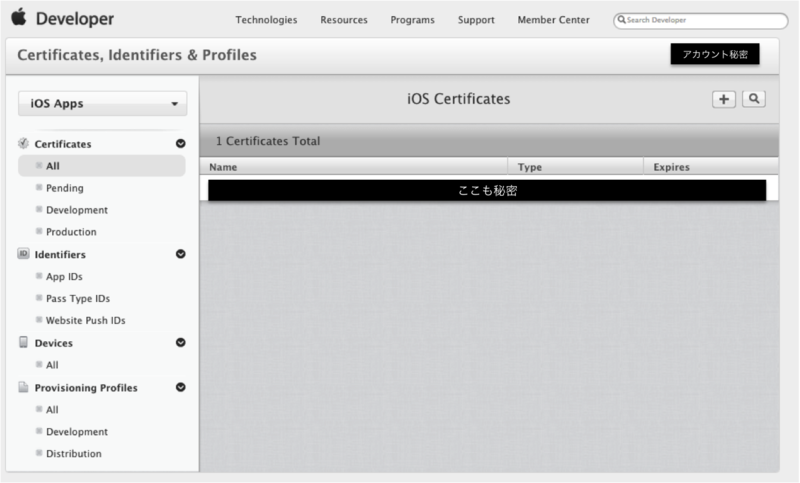Viewport: 800px width, 483px height.
Task: Show Development certificates
Action: 77,210
